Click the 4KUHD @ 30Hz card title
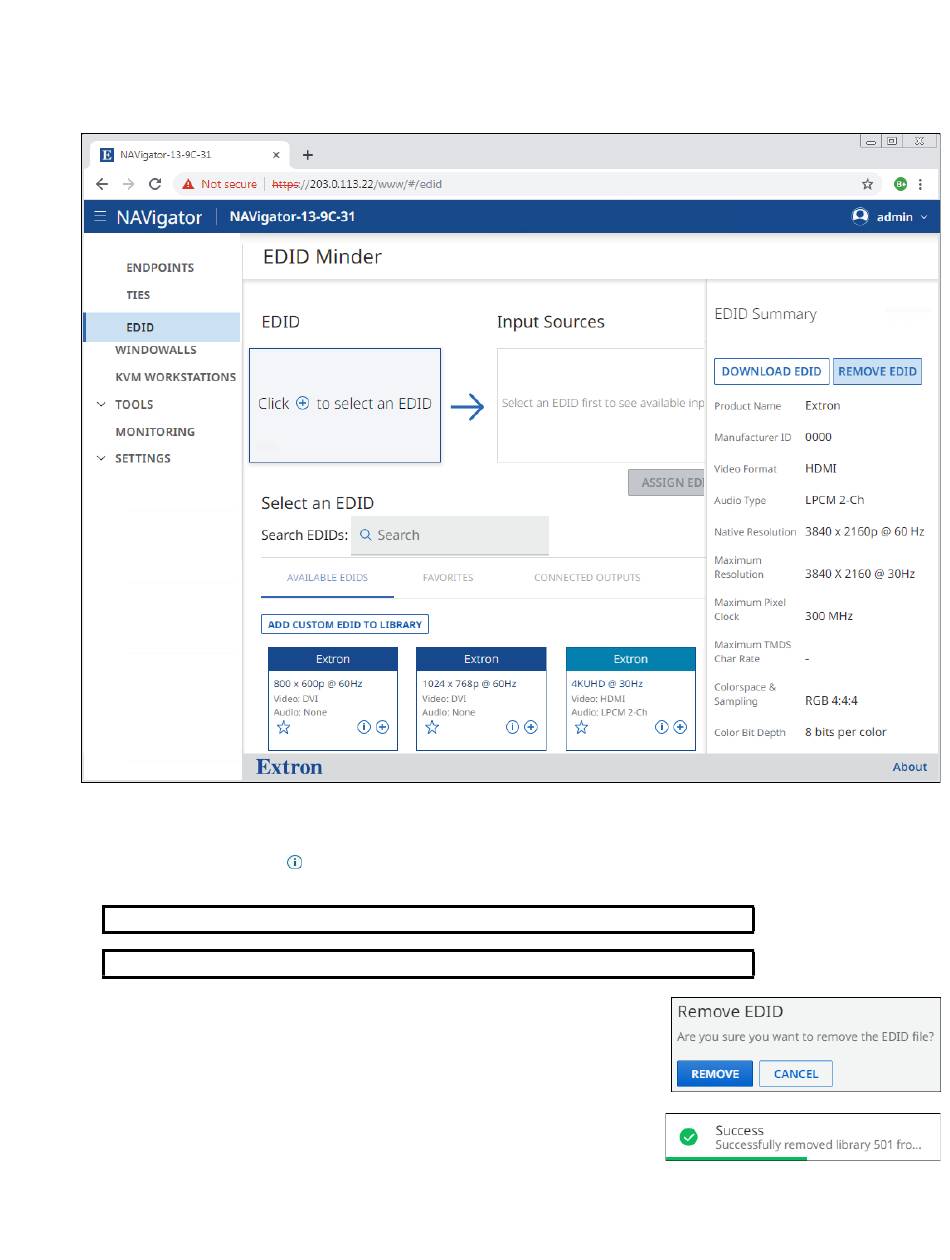Image resolution: width=950 pixels, height=1260 pixels. (607, 684)
